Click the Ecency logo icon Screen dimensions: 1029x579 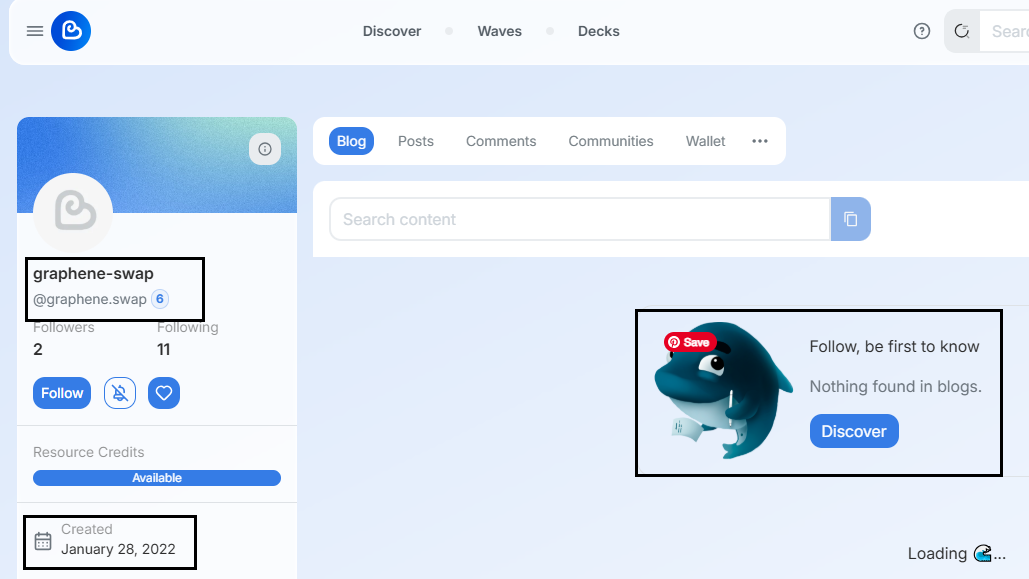71,31
